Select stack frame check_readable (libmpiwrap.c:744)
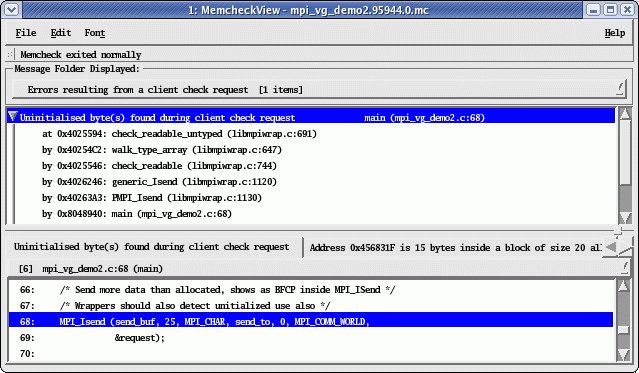The height and width of the screenshot is (373, 639). tap(159, 166)
